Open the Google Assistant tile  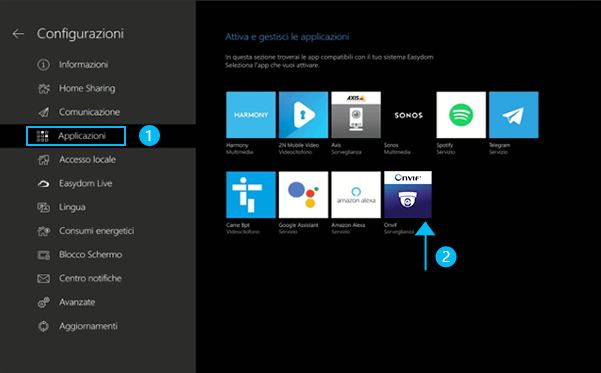click(x=303, y=194)
